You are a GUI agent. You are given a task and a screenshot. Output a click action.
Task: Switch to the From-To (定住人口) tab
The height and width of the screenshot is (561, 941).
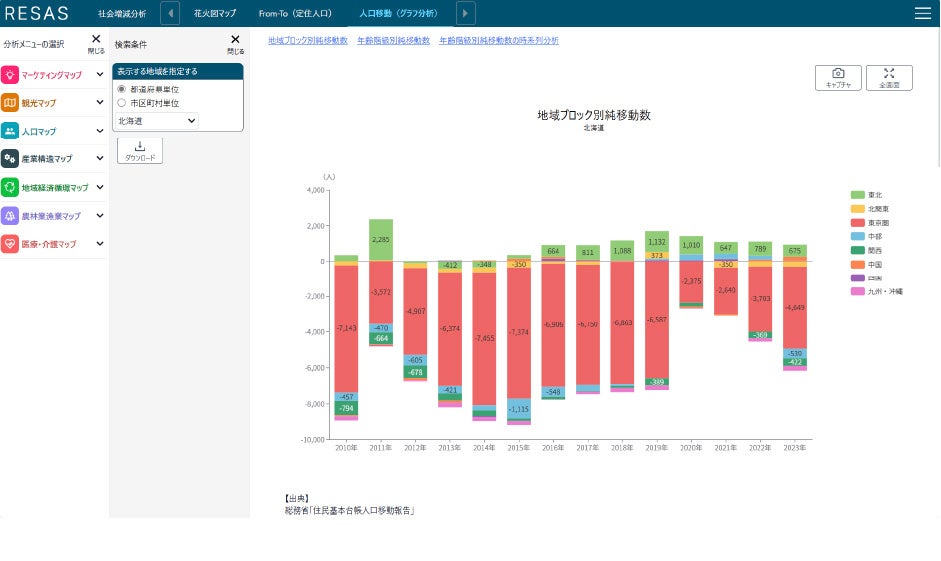(x=295, y=13)
